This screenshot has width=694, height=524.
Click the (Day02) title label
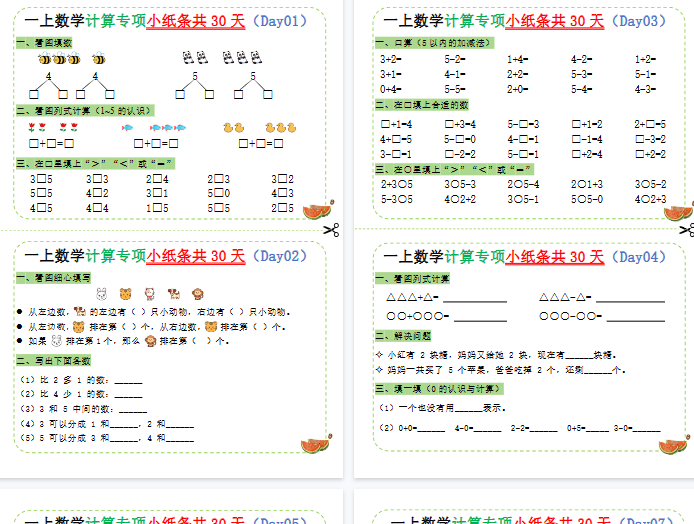pos(279,256)
